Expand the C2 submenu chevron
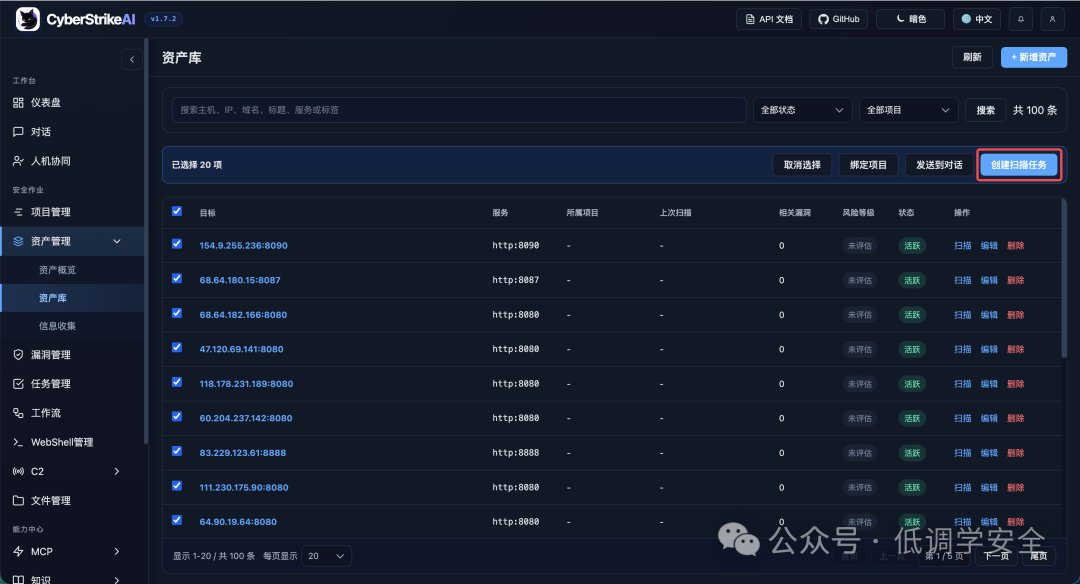 point(117,472)
